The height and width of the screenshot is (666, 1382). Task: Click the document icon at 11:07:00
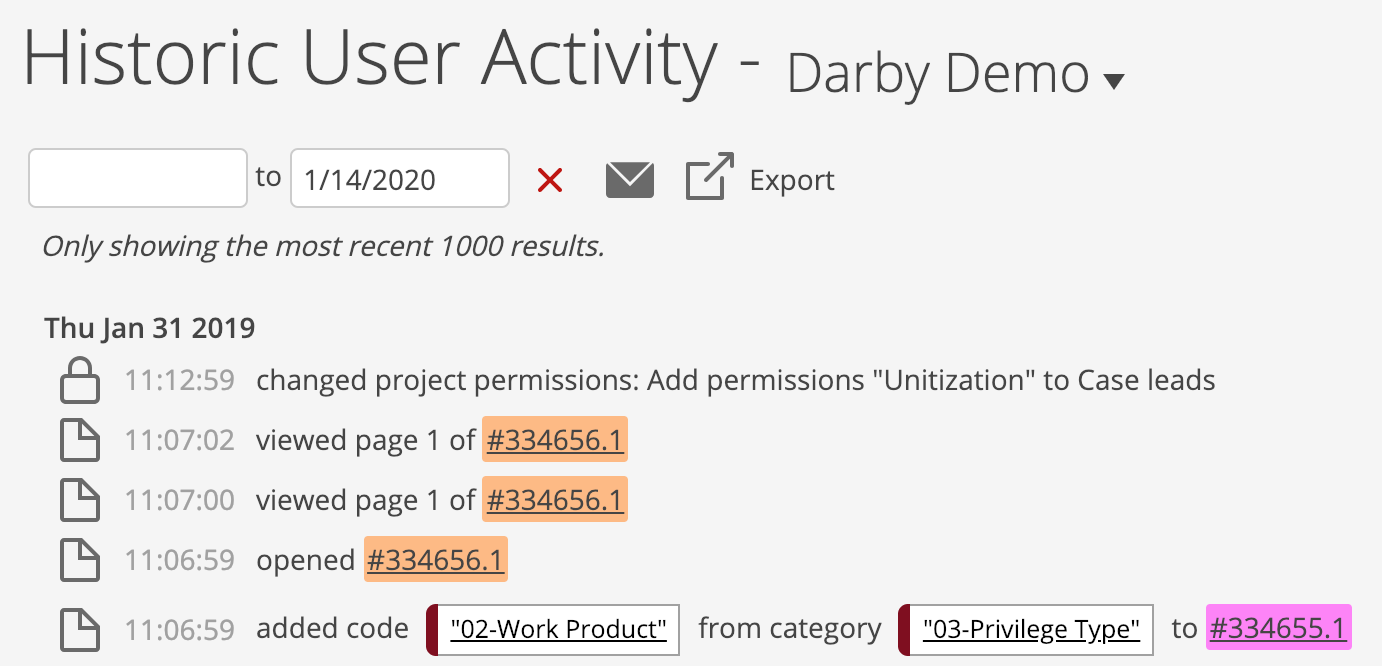coord(80,500)
